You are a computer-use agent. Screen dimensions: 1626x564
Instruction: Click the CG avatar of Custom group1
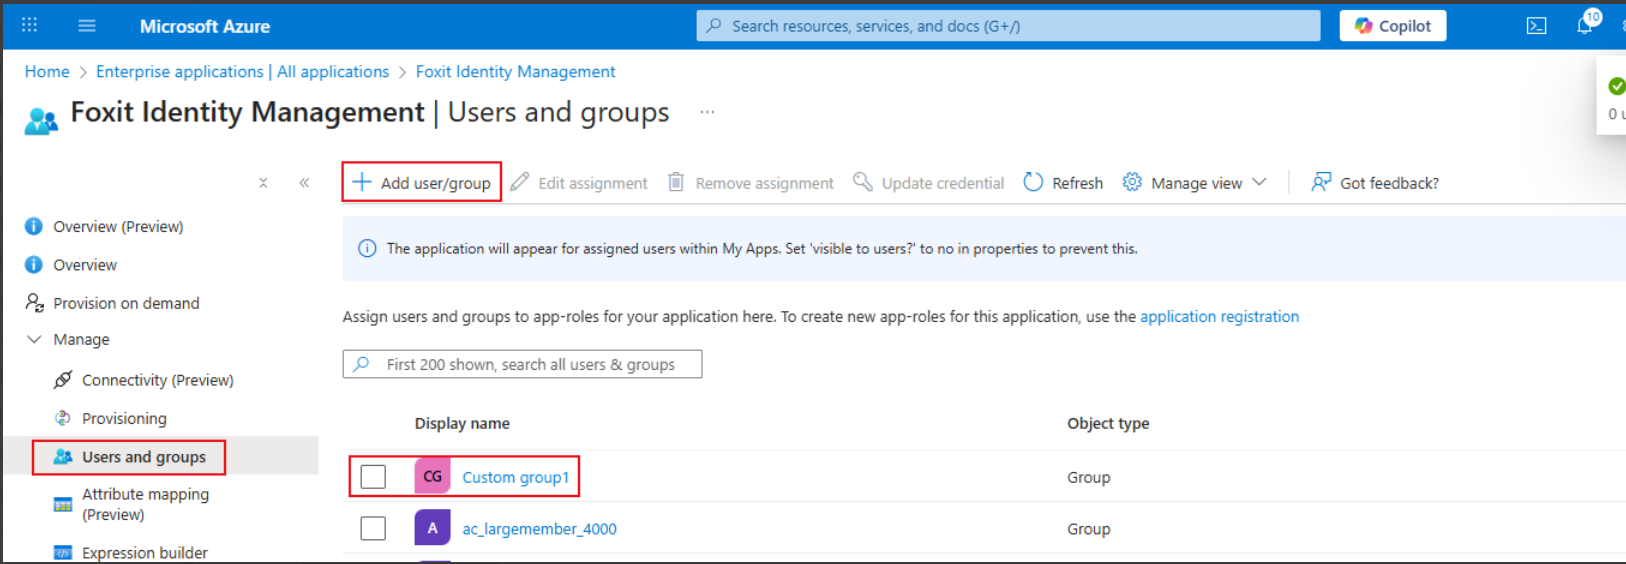click(x=432, y=477)
